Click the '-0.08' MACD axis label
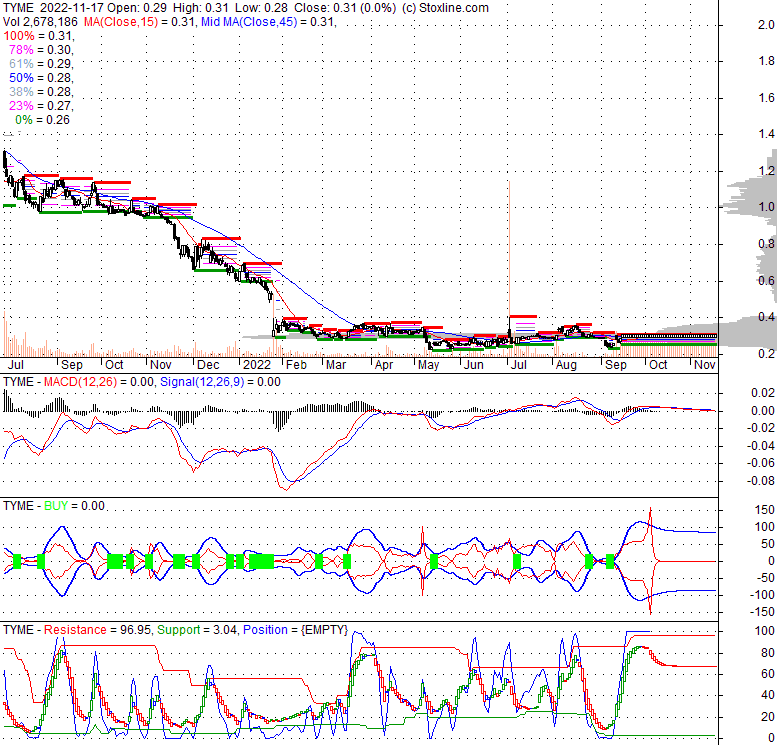The image size is (778, 746). (760, 481)
